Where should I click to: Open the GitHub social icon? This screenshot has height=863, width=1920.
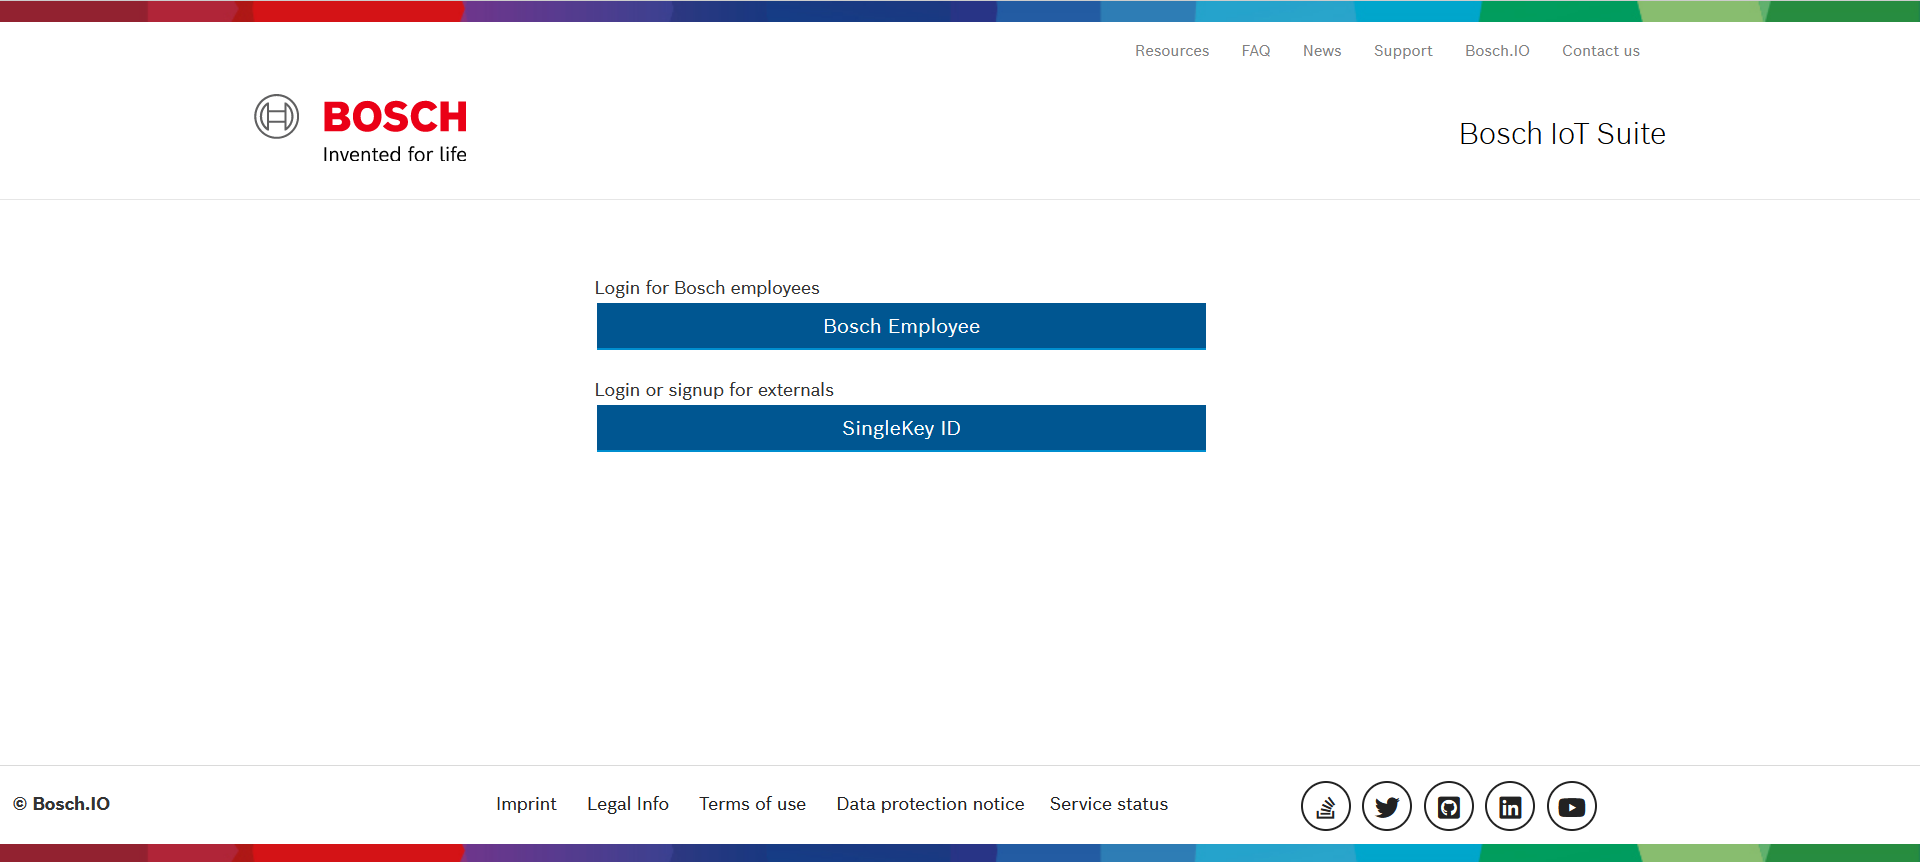[1449, 806]
